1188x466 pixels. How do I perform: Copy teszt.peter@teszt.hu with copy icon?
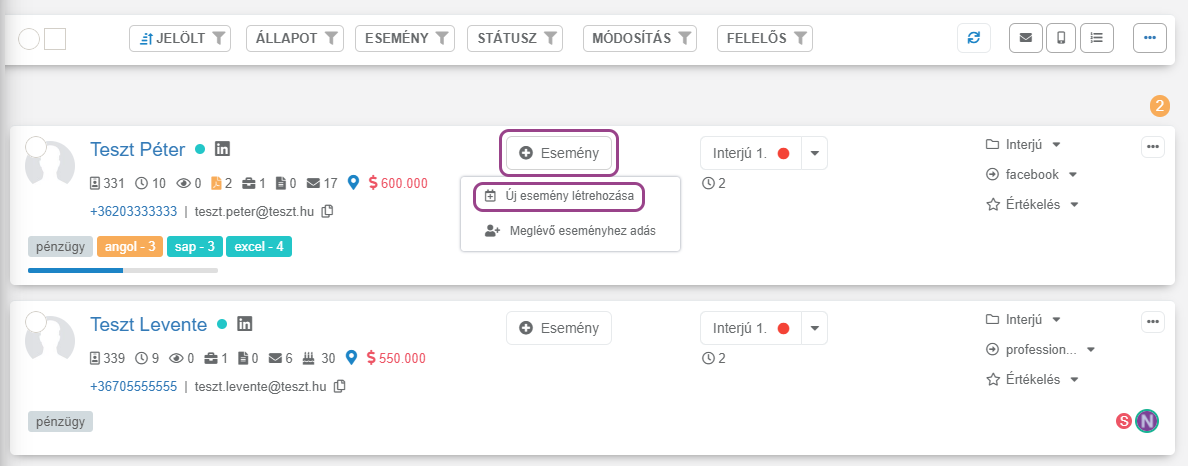pyautogui.click(x=327, y=211)
